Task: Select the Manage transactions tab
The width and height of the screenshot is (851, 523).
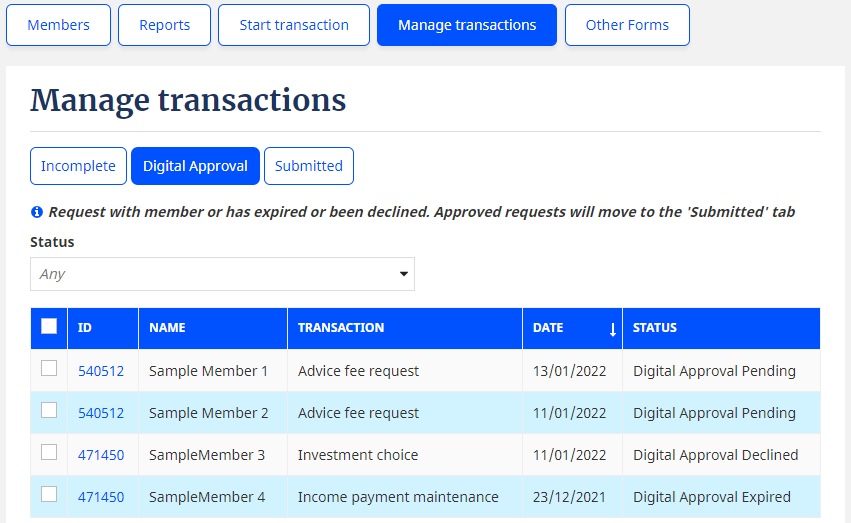Action: click(467, 25)
